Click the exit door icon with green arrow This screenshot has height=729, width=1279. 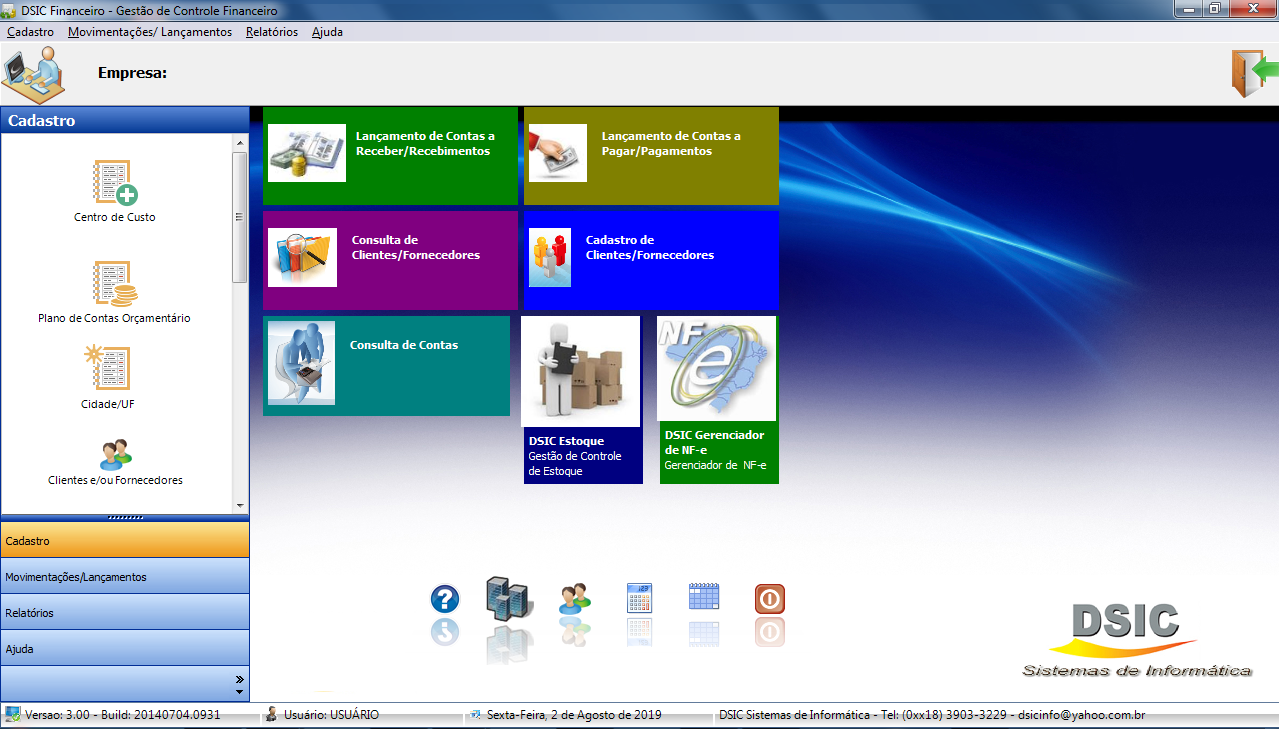click(x=1255, y=73)
